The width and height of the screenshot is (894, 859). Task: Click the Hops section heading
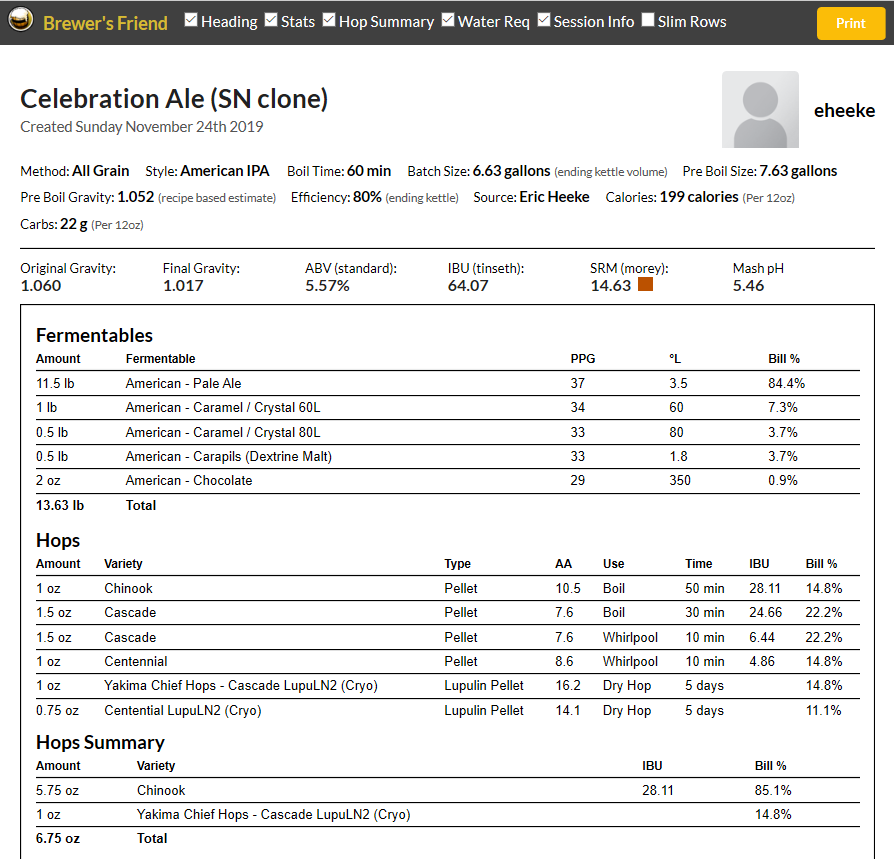click(58, 540)
